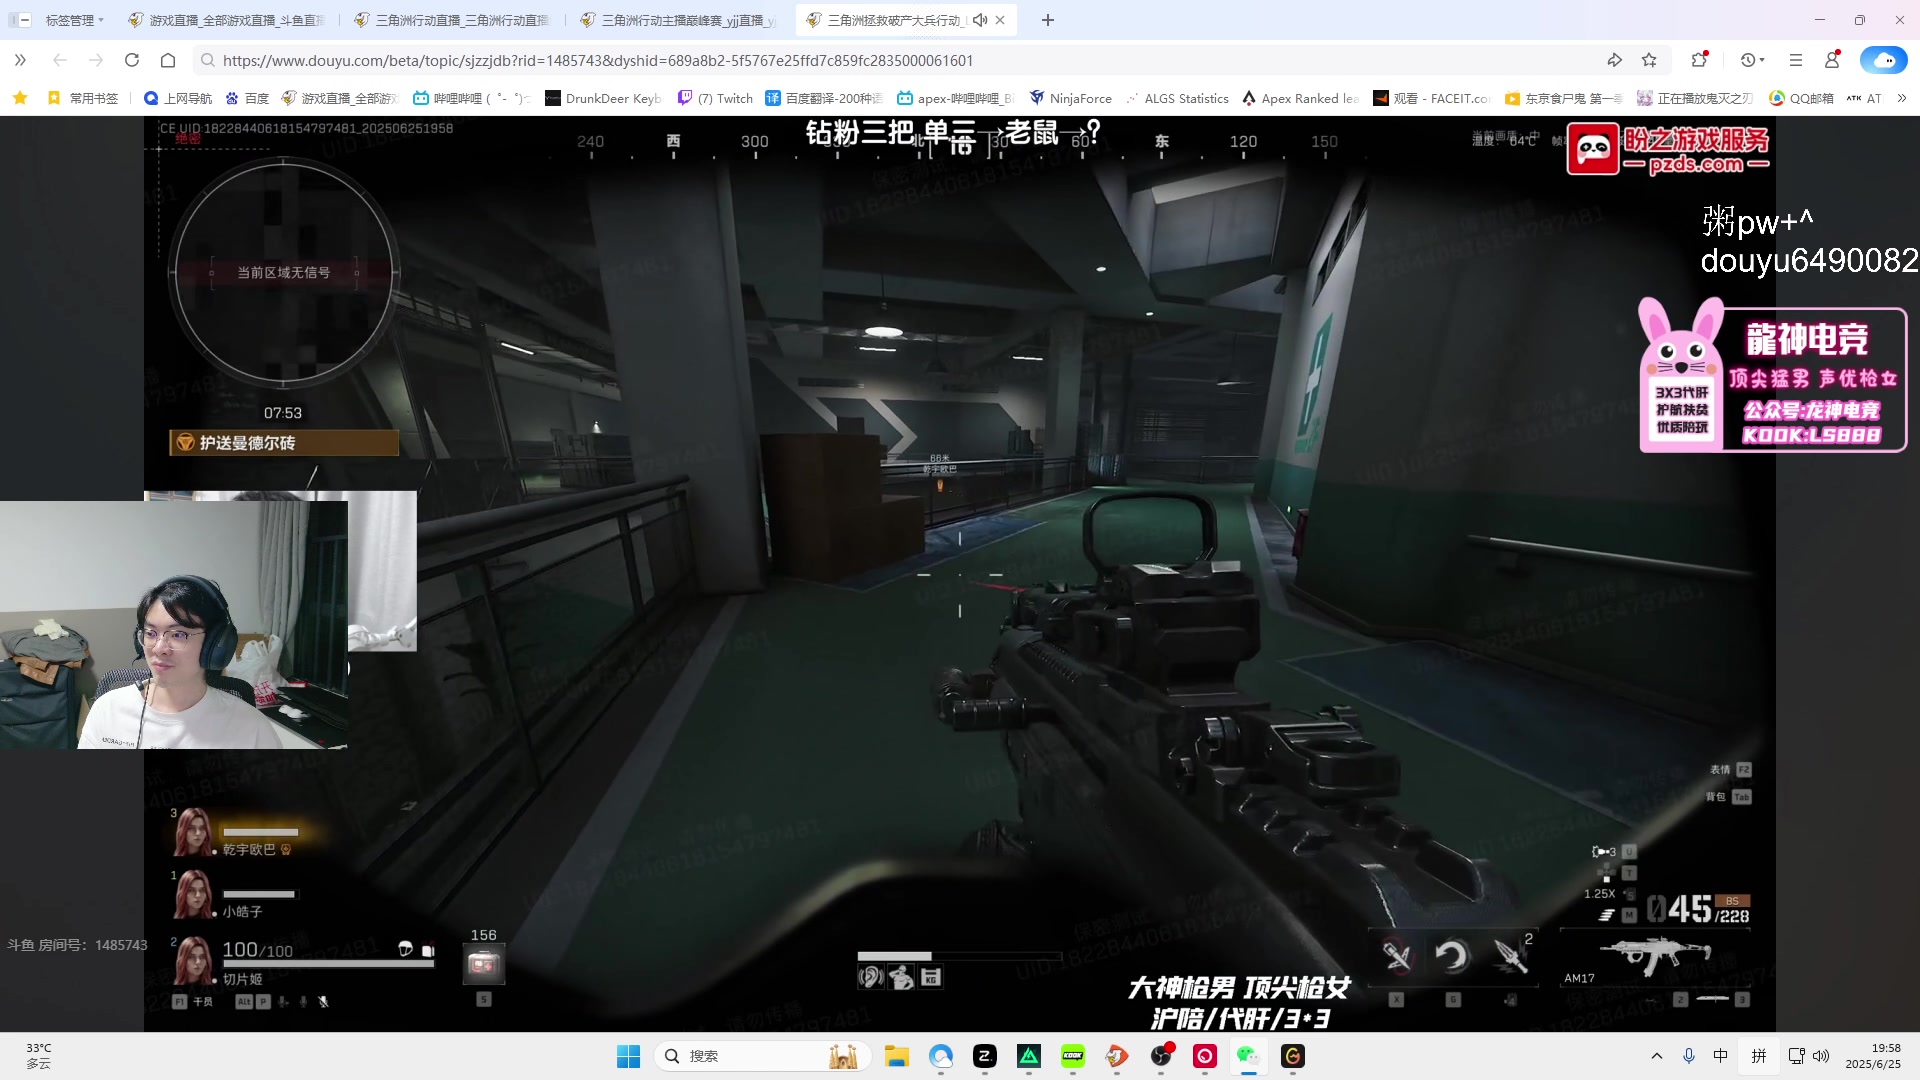Screen dimensions: 1920x1080
Task: Go back to the previous page
Action: 59,60
